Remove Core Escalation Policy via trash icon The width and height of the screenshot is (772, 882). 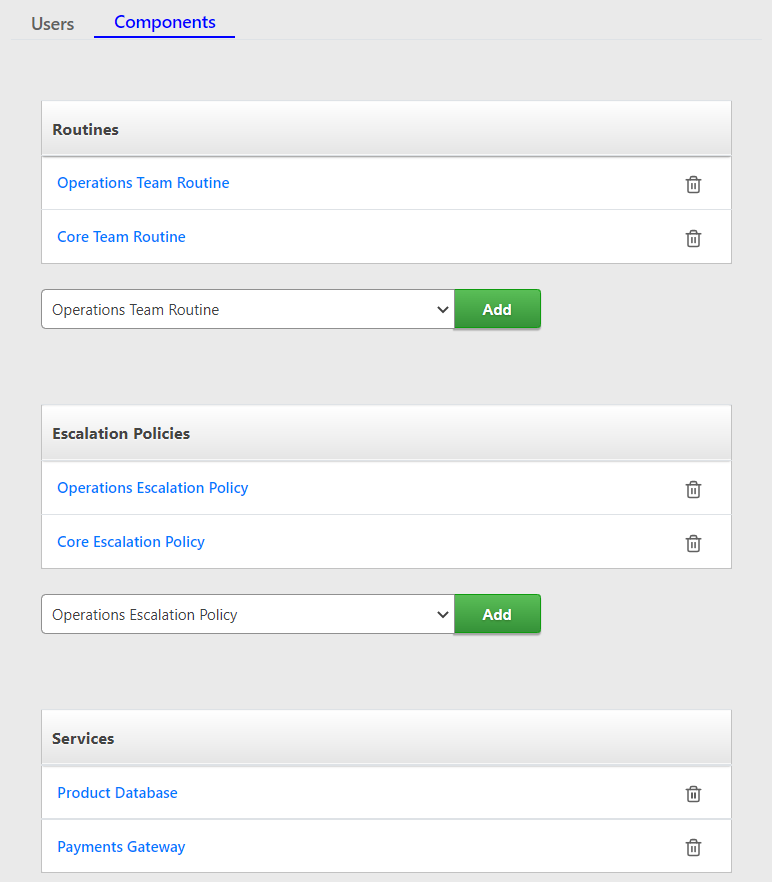click(x=693, y=543)
